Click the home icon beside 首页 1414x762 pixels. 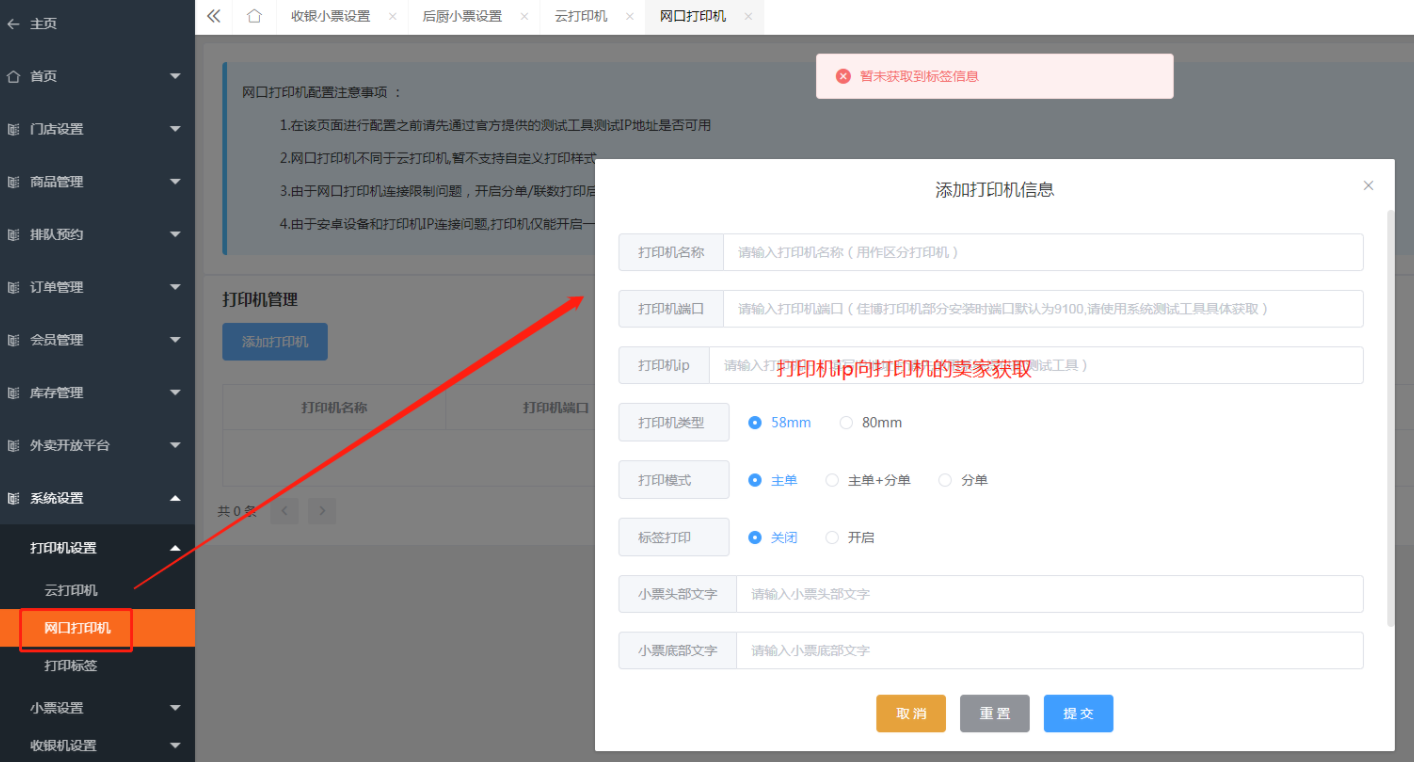[13, 76]
